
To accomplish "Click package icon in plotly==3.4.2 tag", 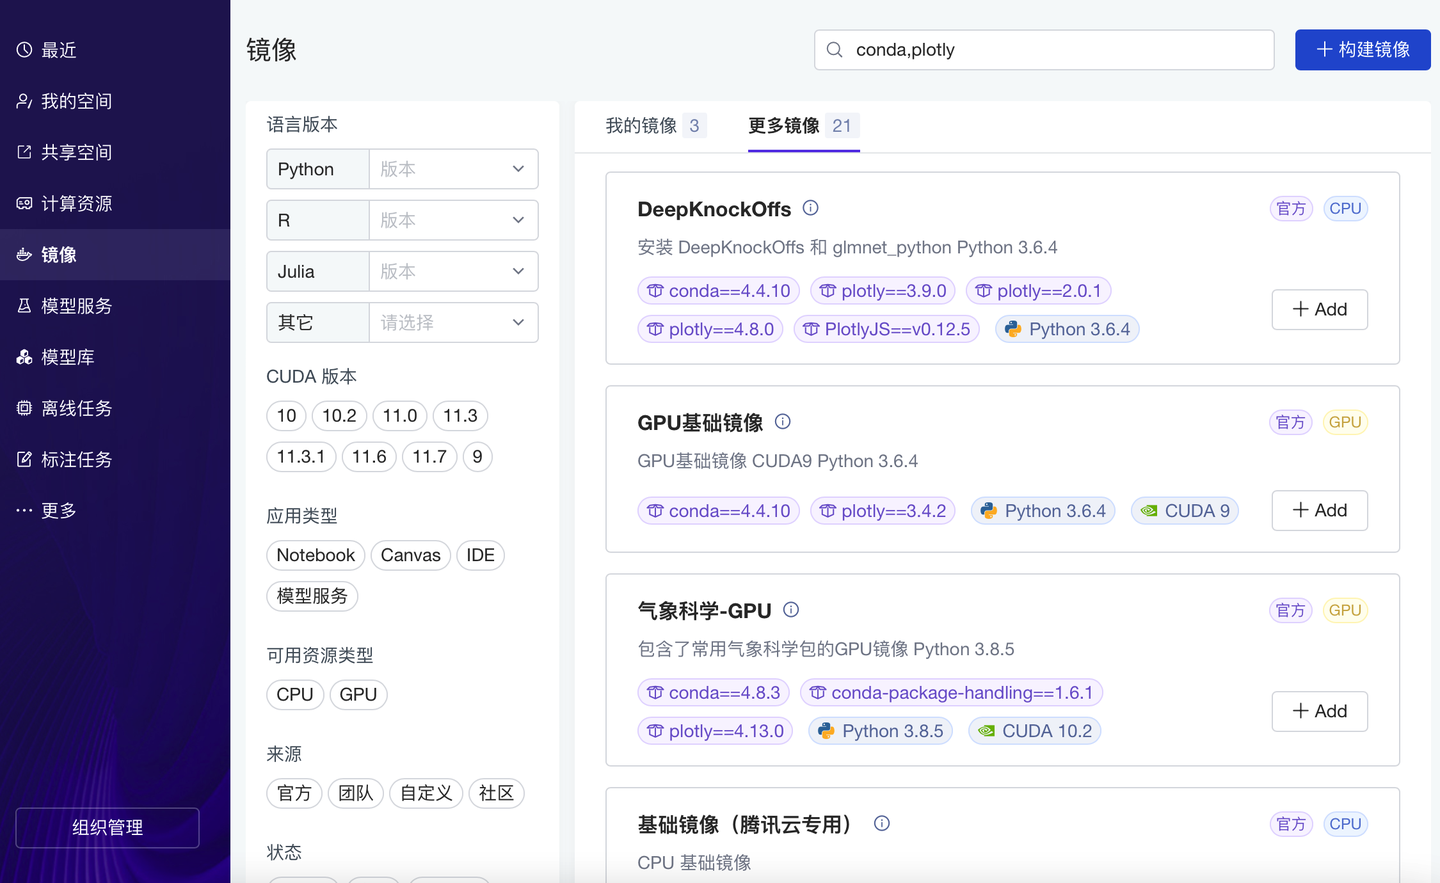I will tap(828, 511).
